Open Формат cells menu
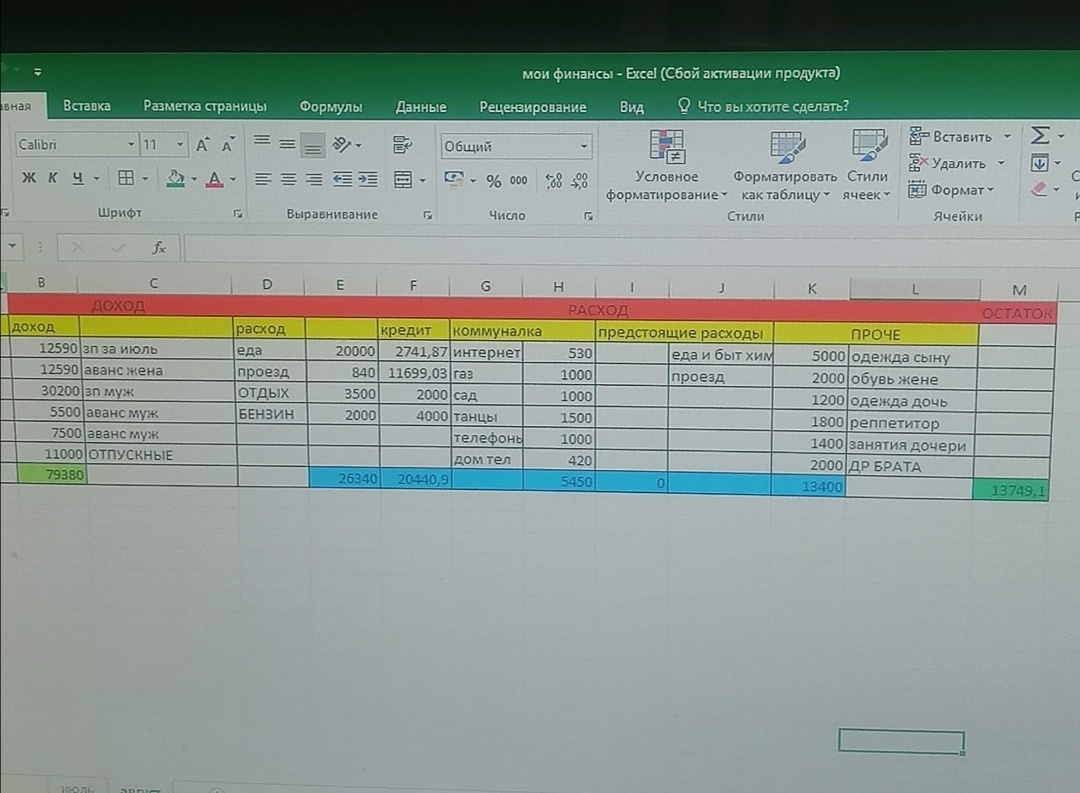1080x793 pixels. click(951, 189)
